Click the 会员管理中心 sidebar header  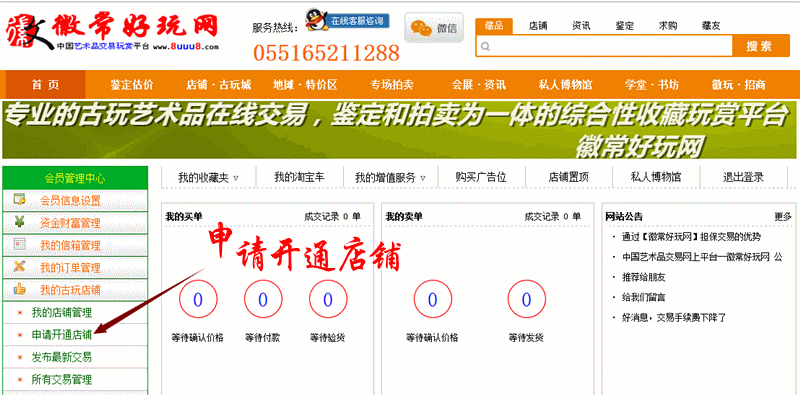point(75,178)
